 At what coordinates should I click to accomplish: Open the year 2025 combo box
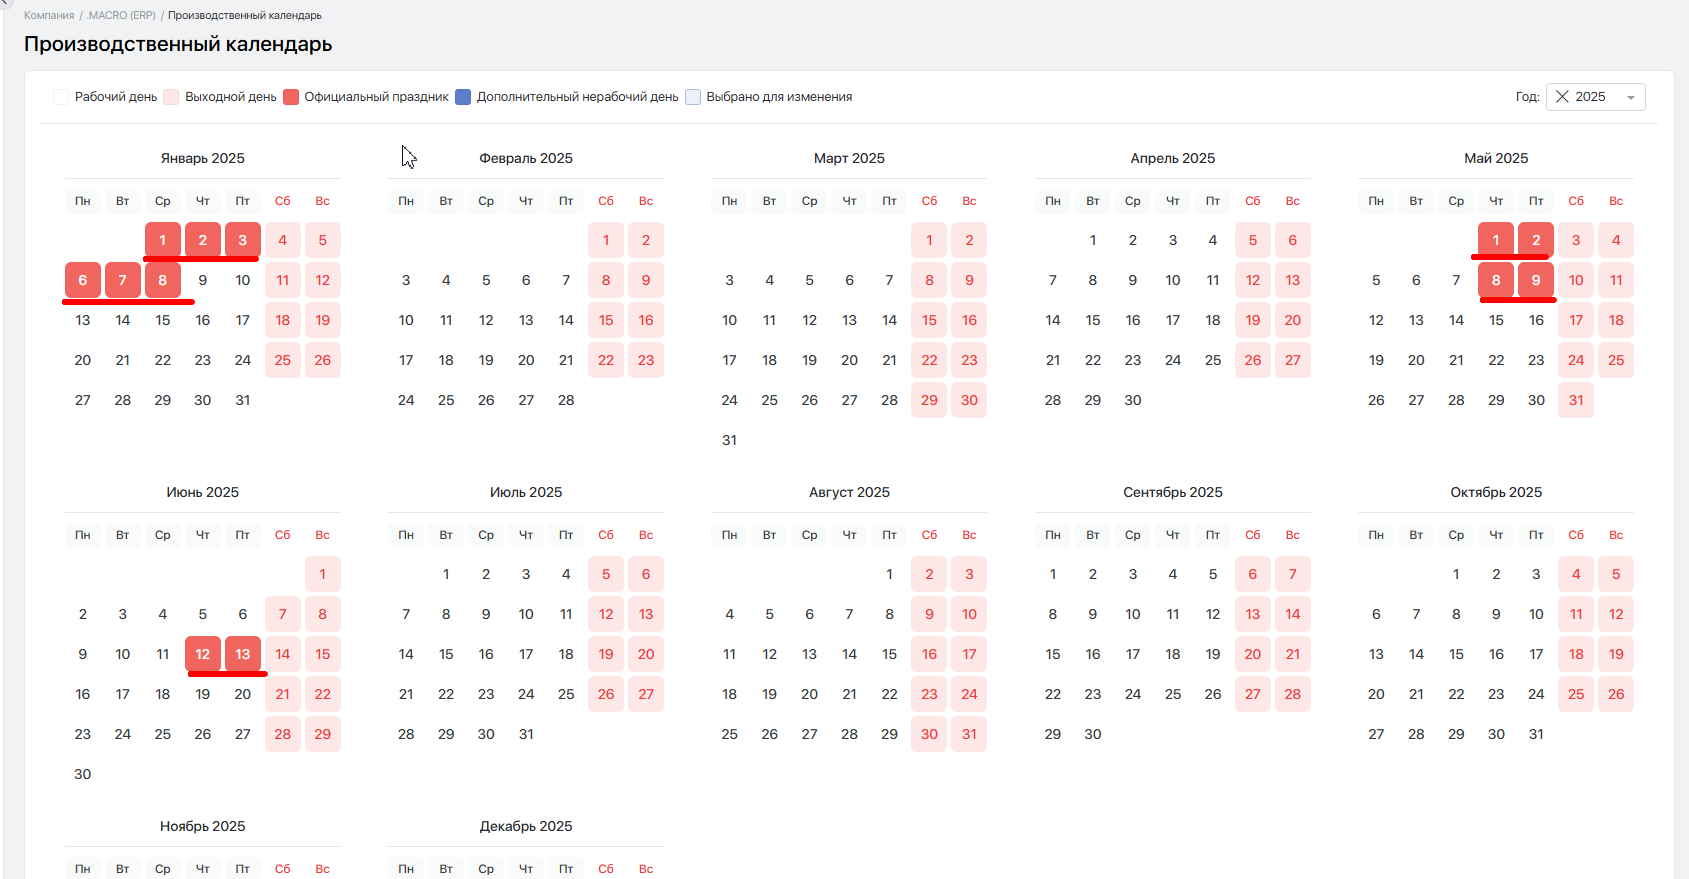click(1596, 97)
